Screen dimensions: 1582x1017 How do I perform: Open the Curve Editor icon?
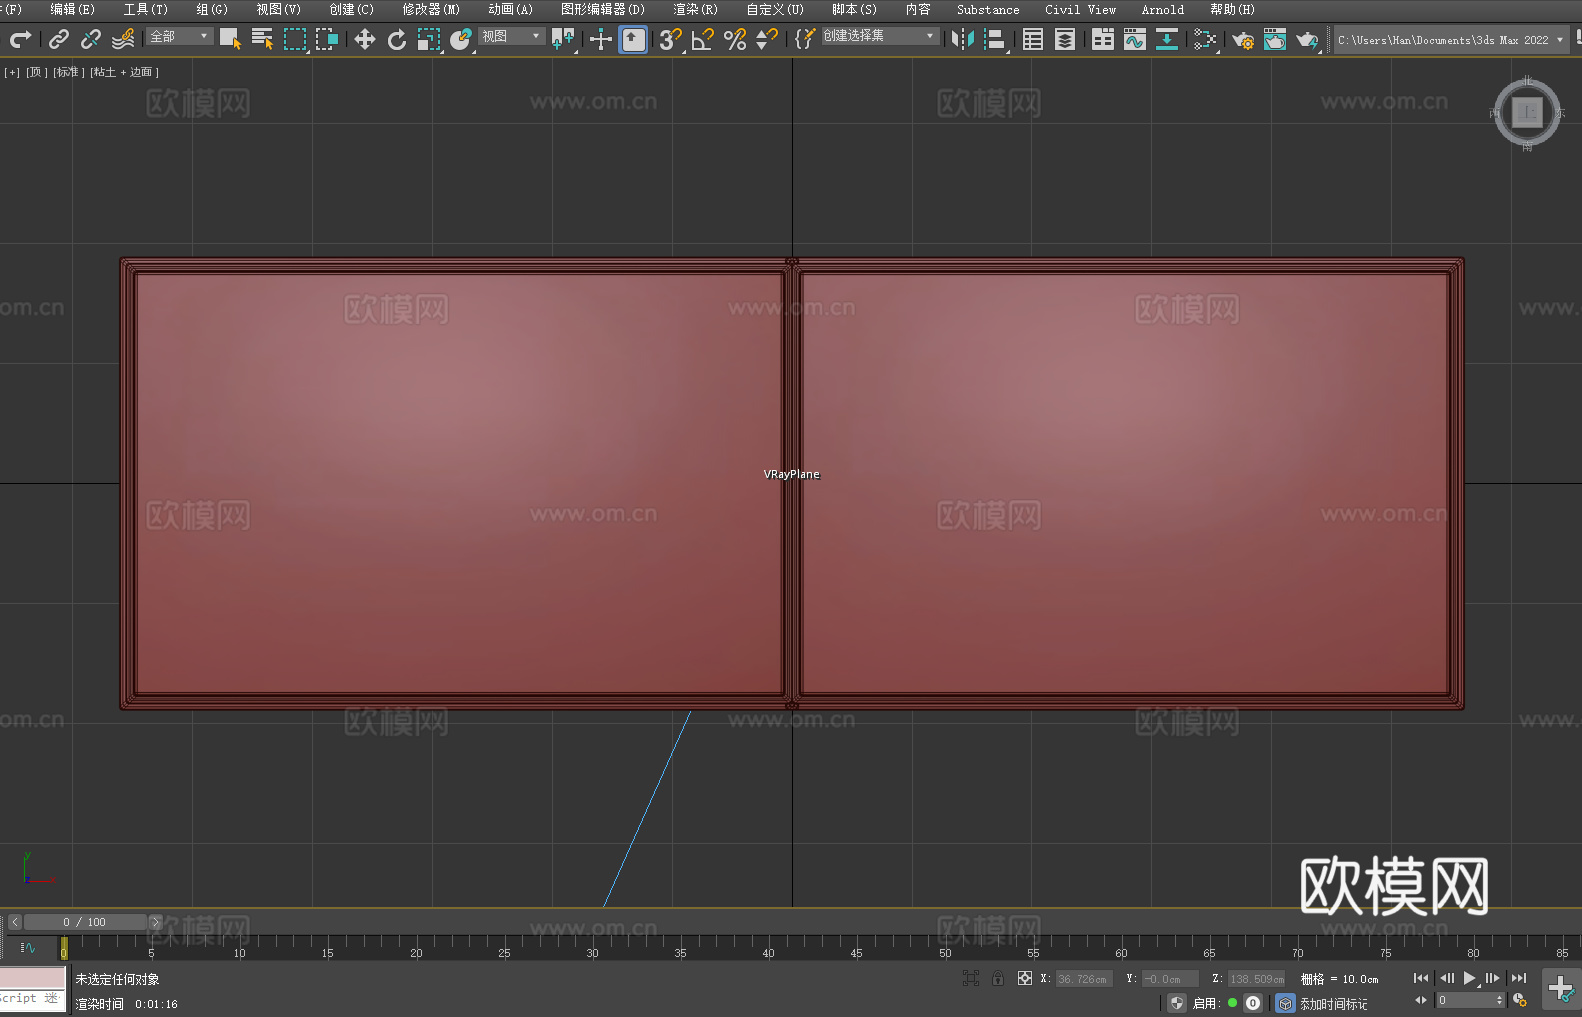[x=1135, y=39]
